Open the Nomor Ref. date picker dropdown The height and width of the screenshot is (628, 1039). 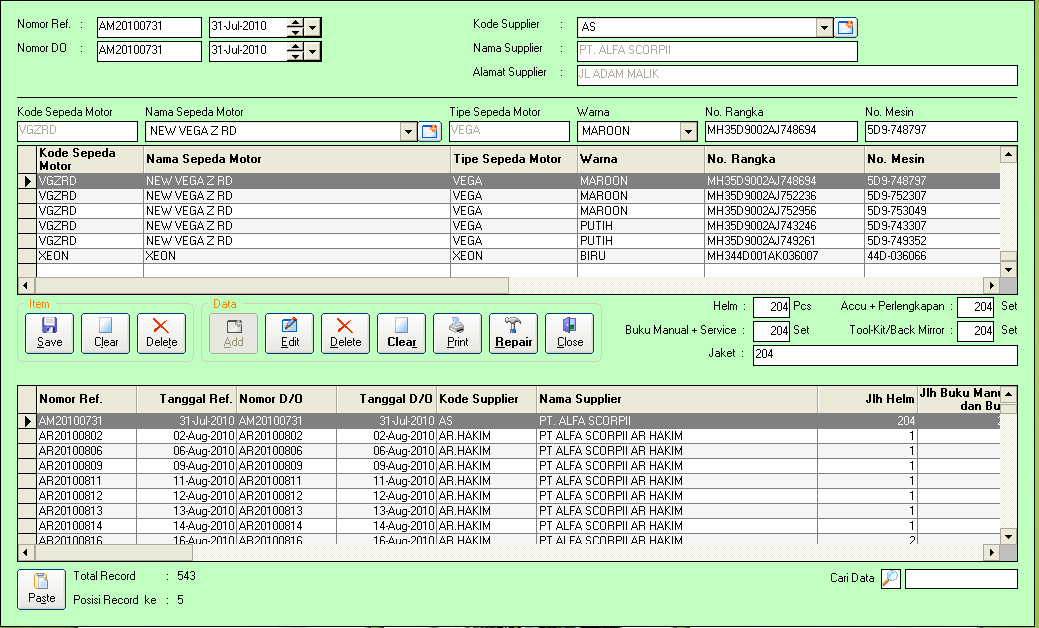click(313, 28)
